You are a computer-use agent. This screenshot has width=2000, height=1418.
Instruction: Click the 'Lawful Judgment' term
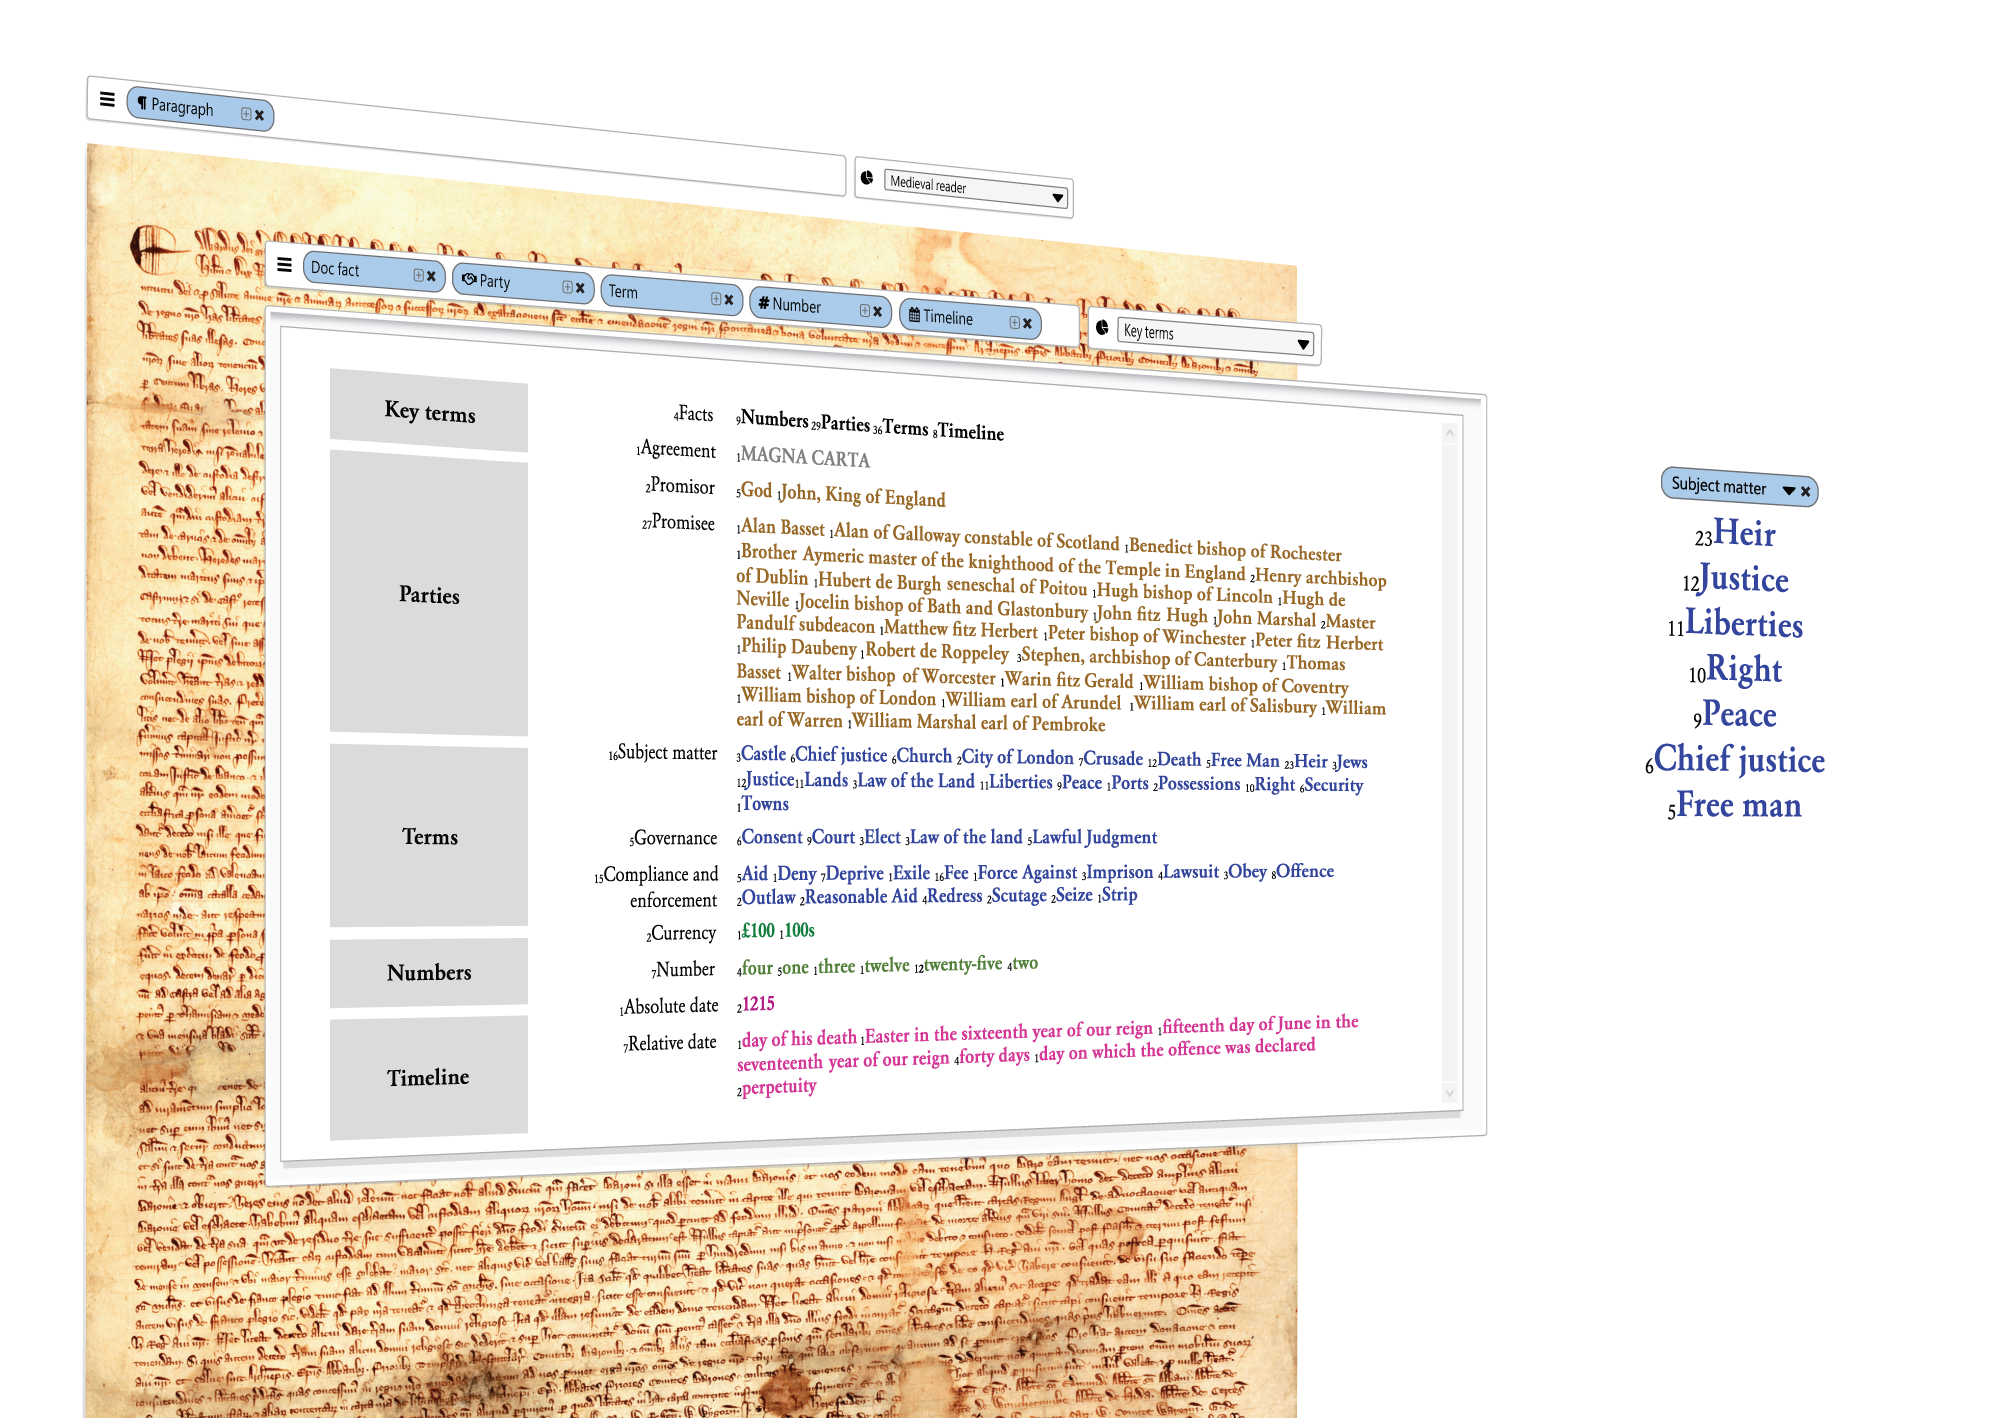click(x=1094, y=837)
